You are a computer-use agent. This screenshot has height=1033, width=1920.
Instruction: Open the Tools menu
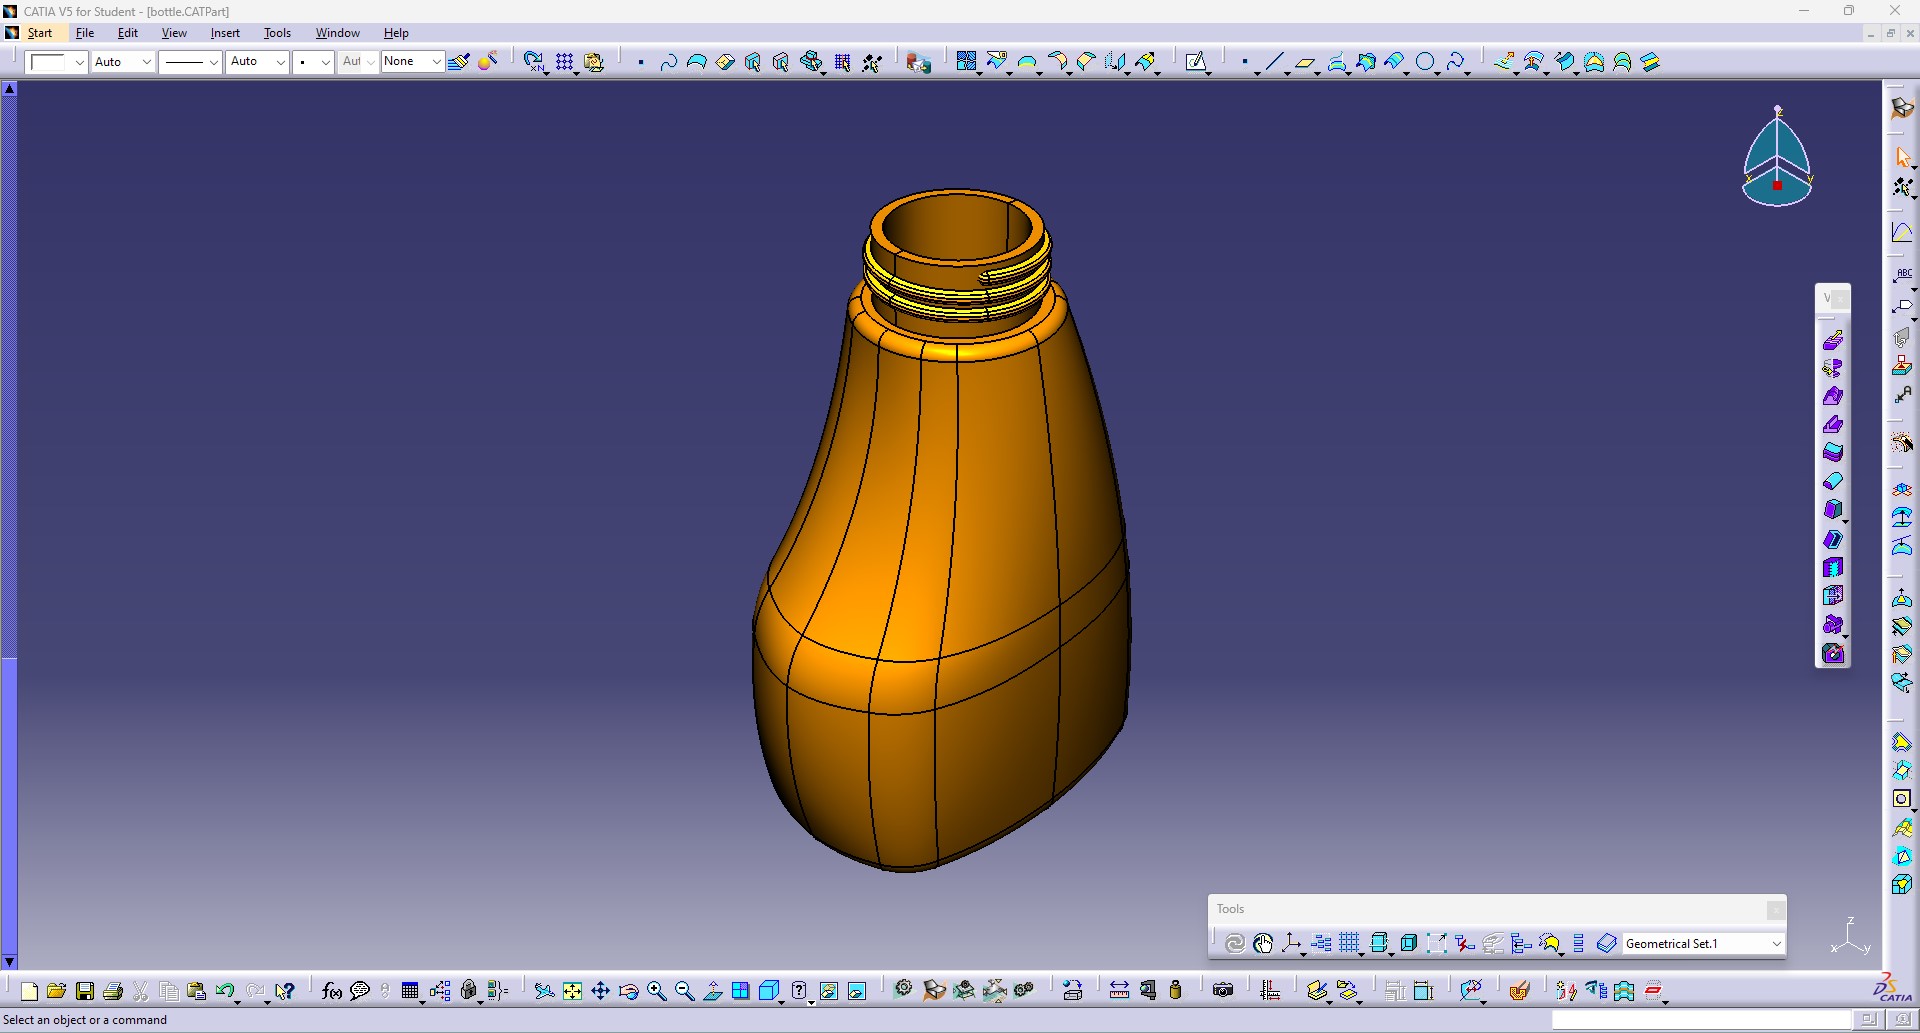click(x=277, y=33)
